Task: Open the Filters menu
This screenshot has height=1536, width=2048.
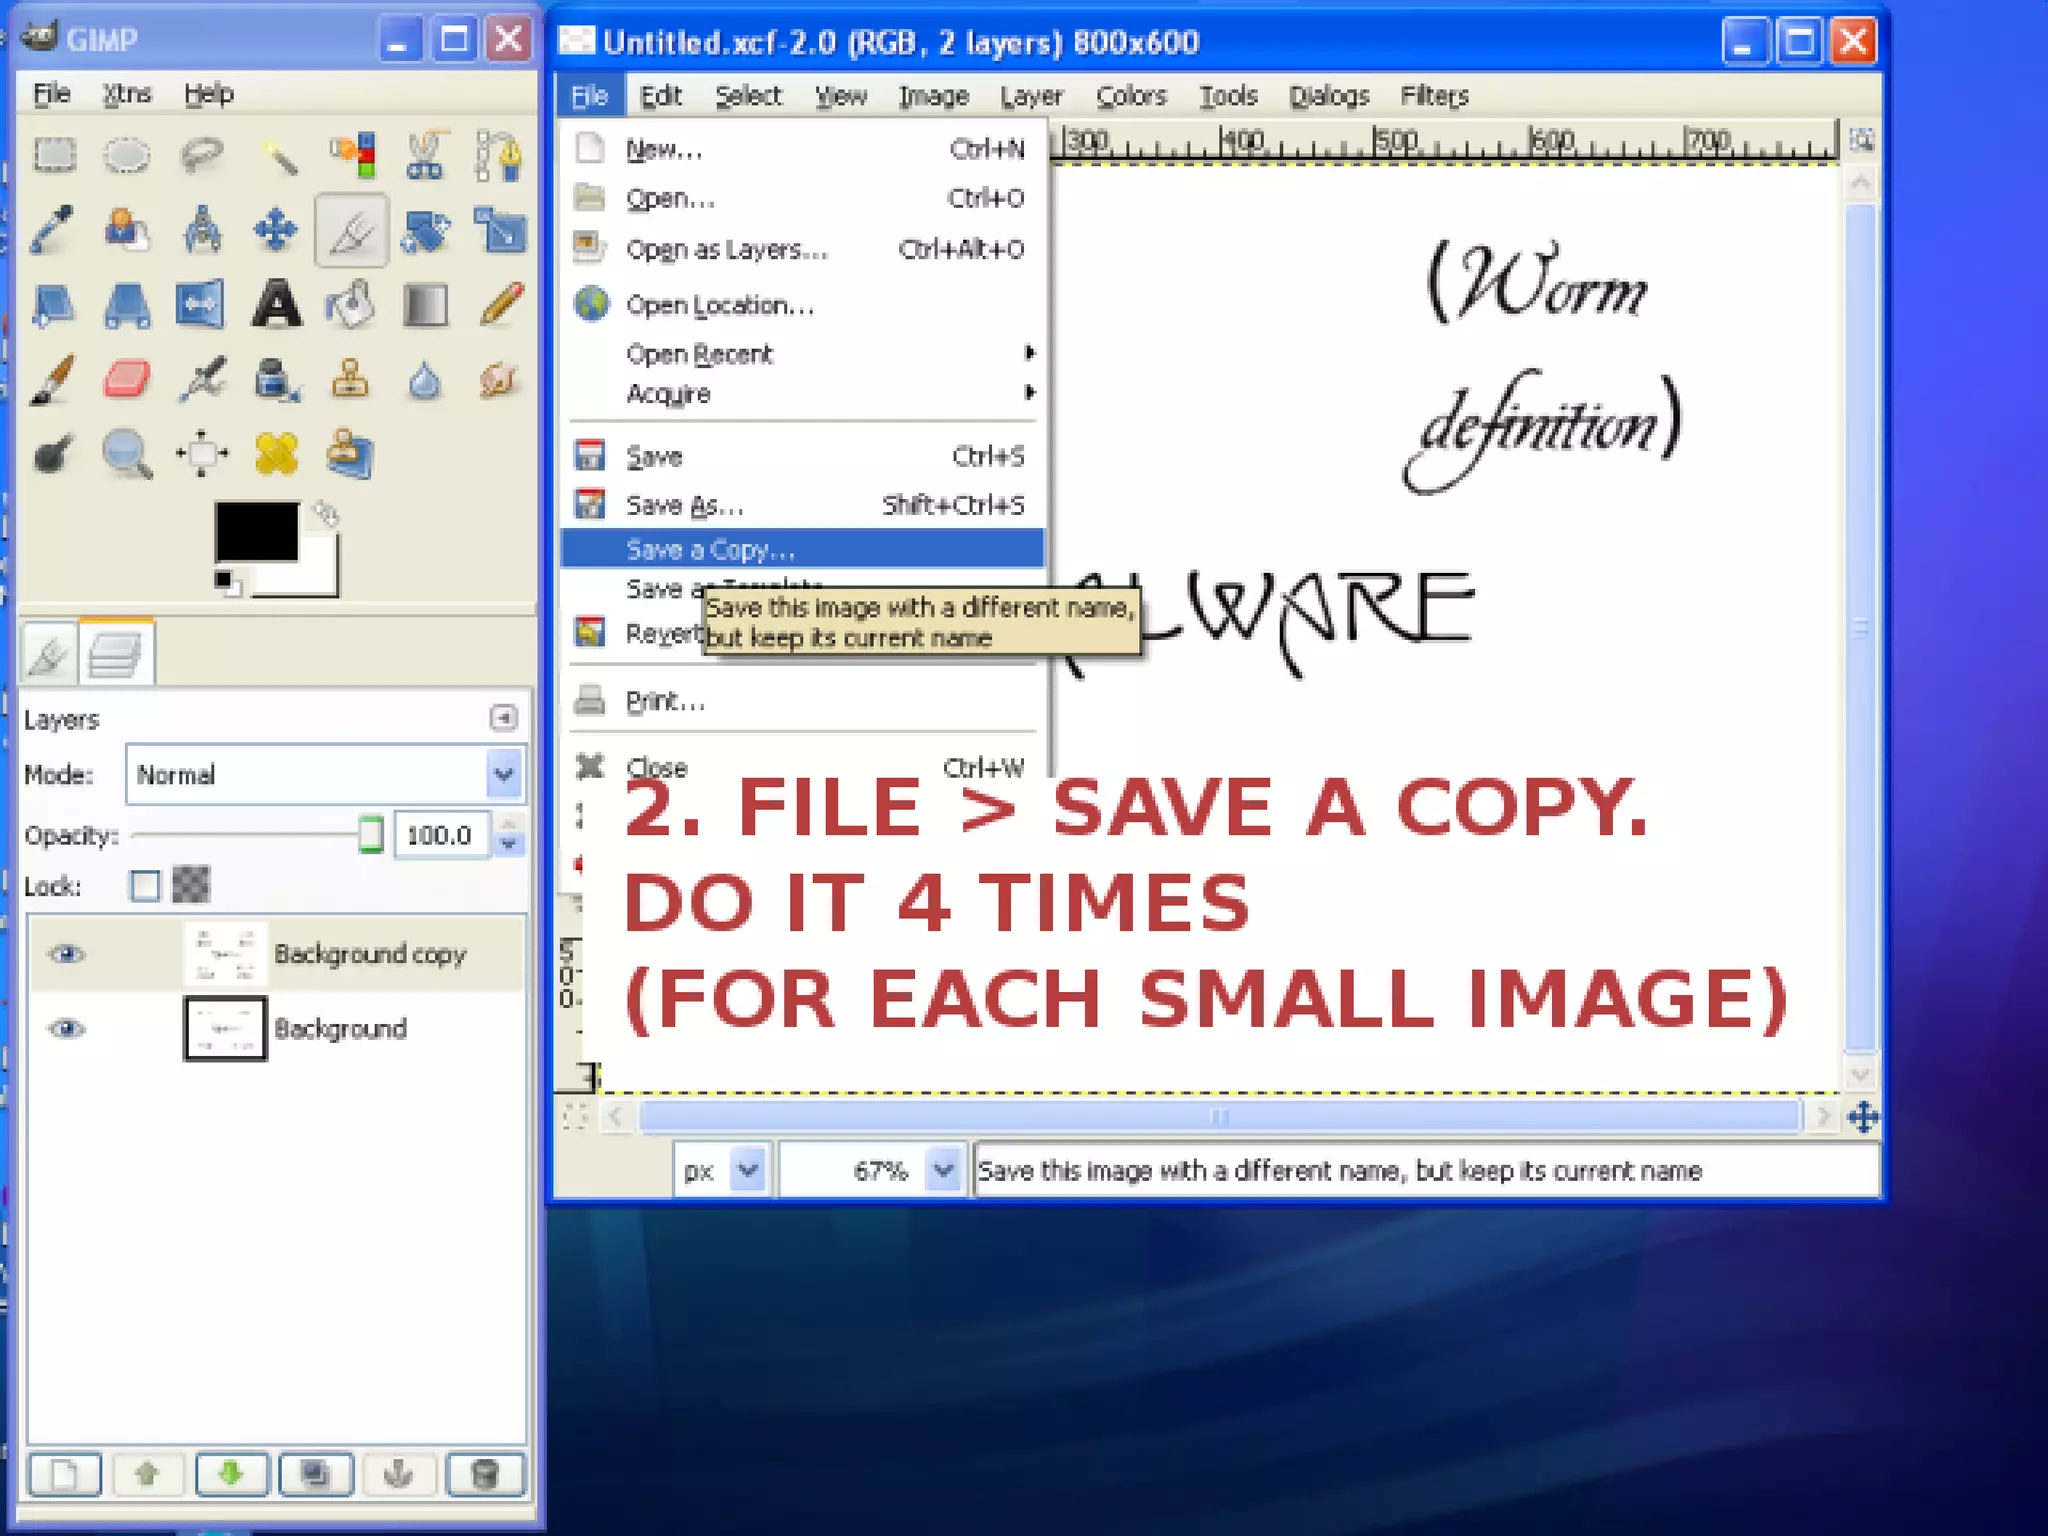Action: coord(1433,96)
